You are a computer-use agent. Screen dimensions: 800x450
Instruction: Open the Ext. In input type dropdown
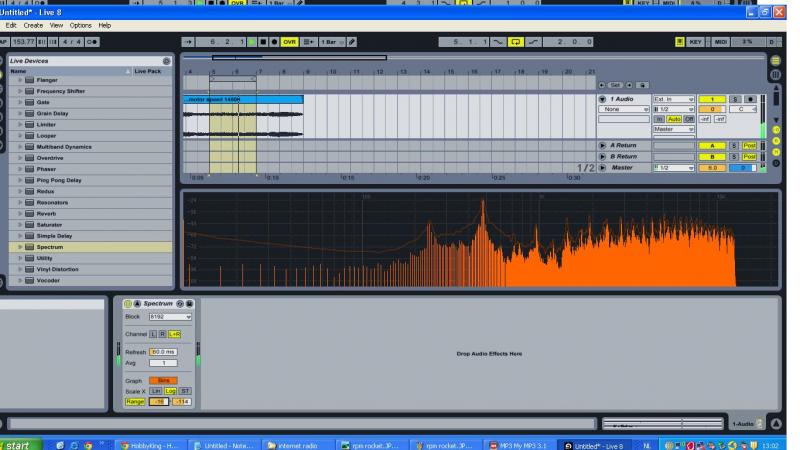tap(673, 99)
